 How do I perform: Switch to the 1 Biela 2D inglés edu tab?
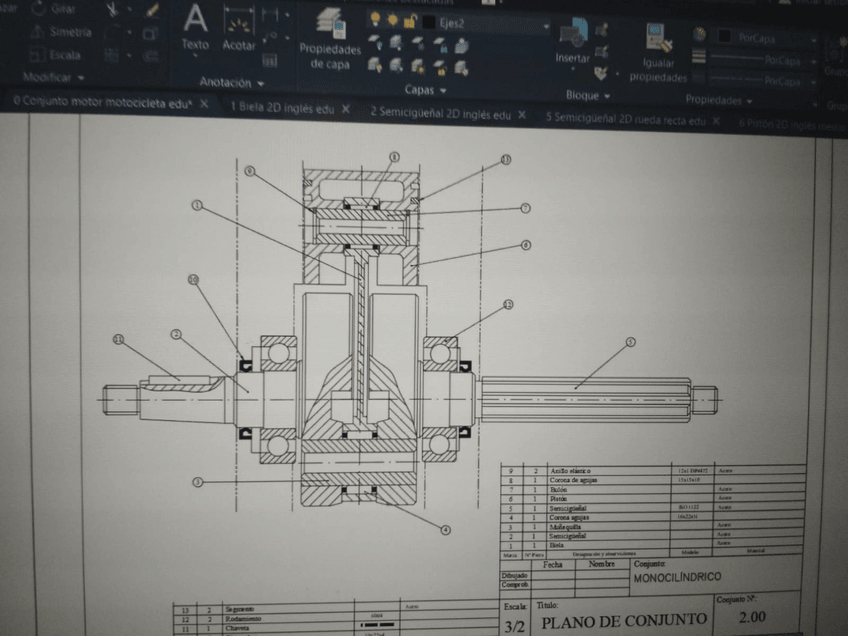[282, 108]
